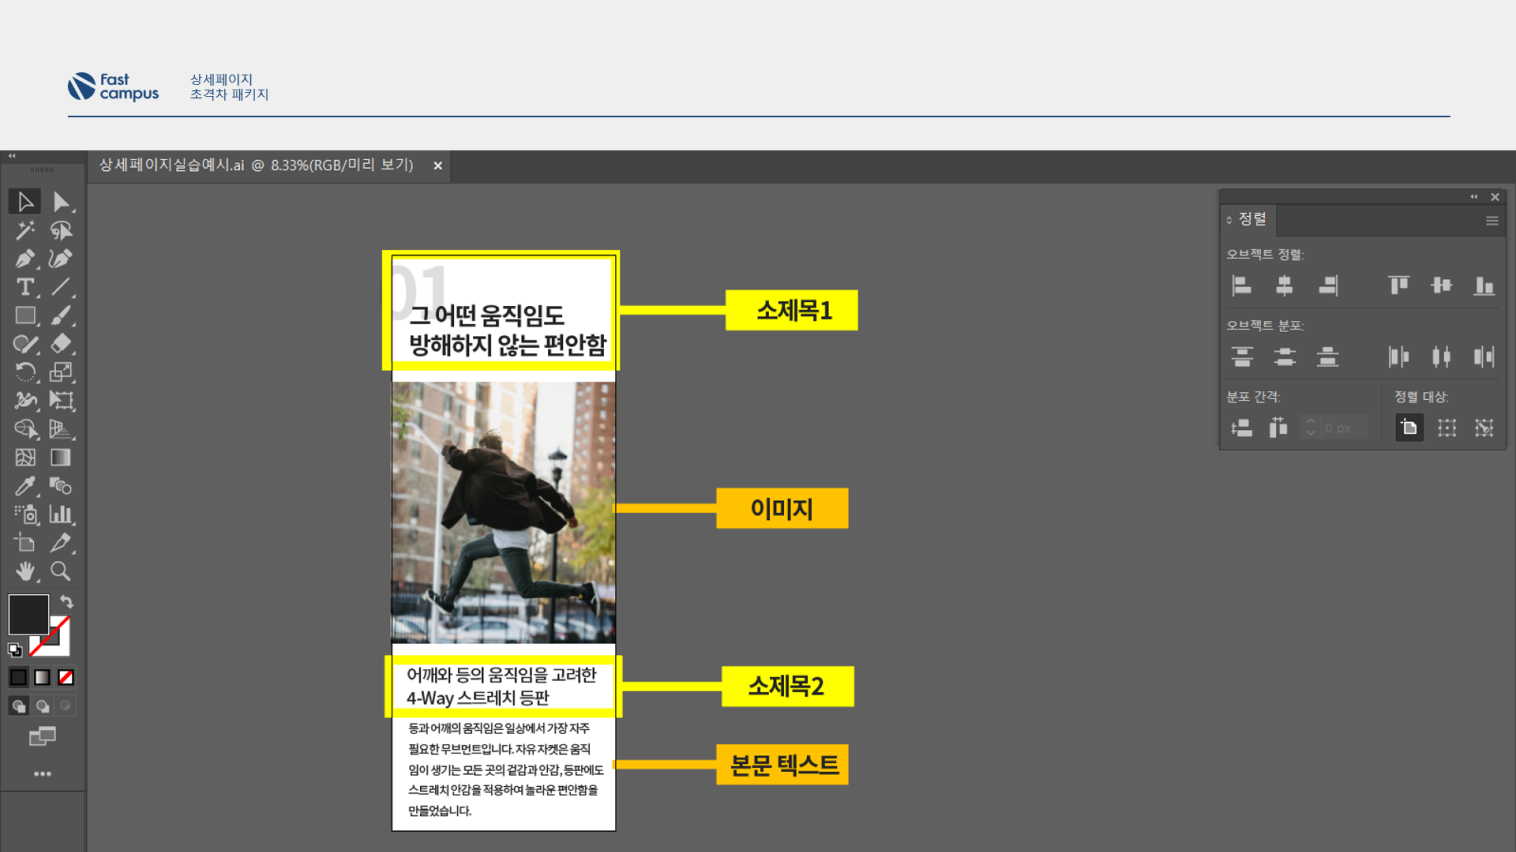Select the Eyedropper tool
Image resolution: width=1516 pixels, height=852 pixels.
tap(25, 486)
